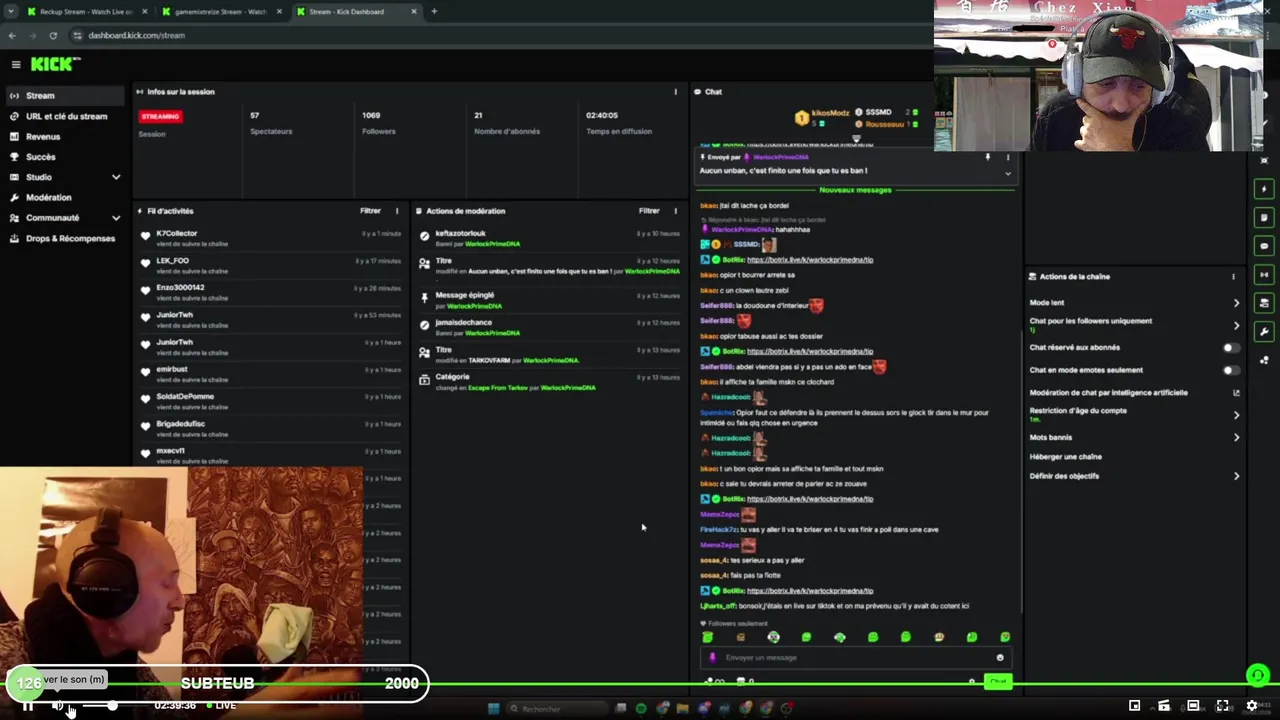Click the chat settings gear near the Chat button
The image size is (1280, 720).
click(971, 682)
